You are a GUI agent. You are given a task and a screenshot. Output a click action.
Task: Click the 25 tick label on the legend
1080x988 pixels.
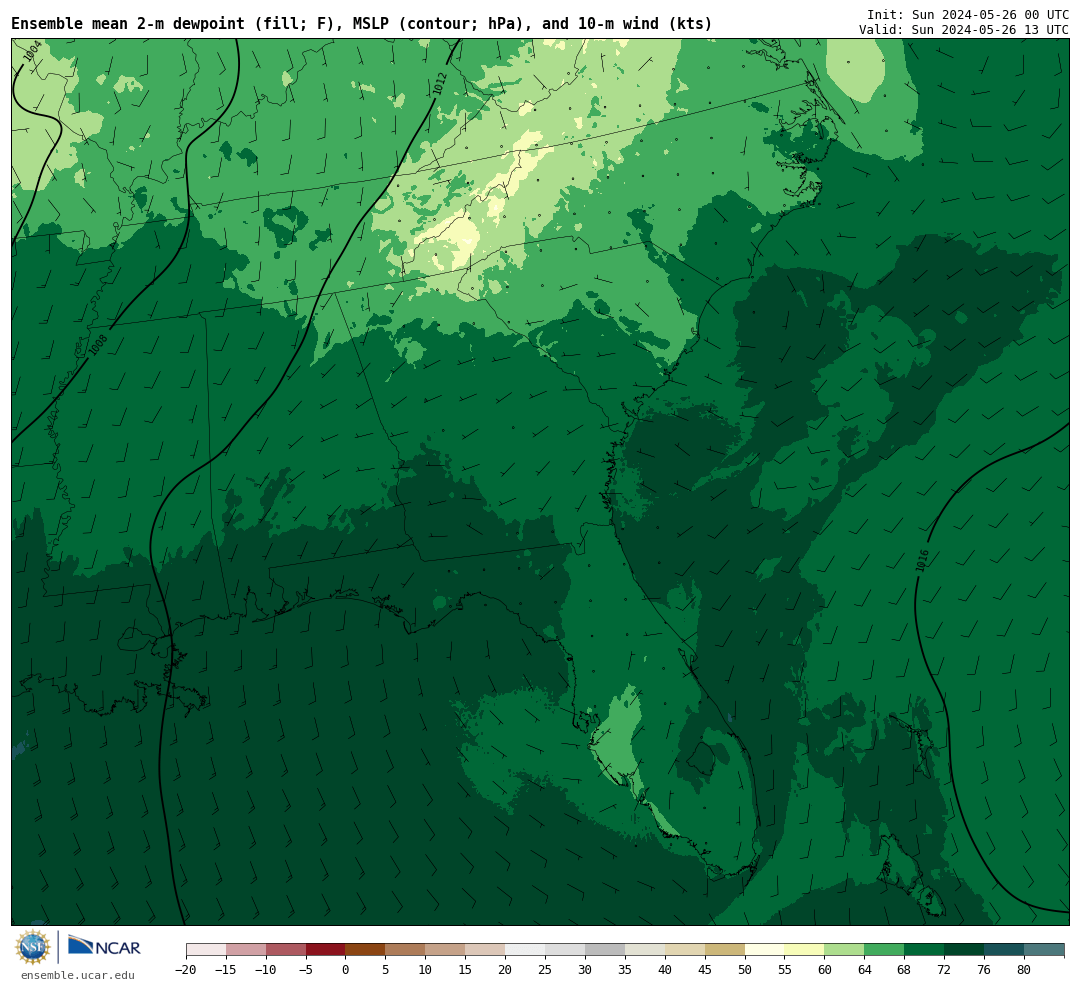click(546, 969)
